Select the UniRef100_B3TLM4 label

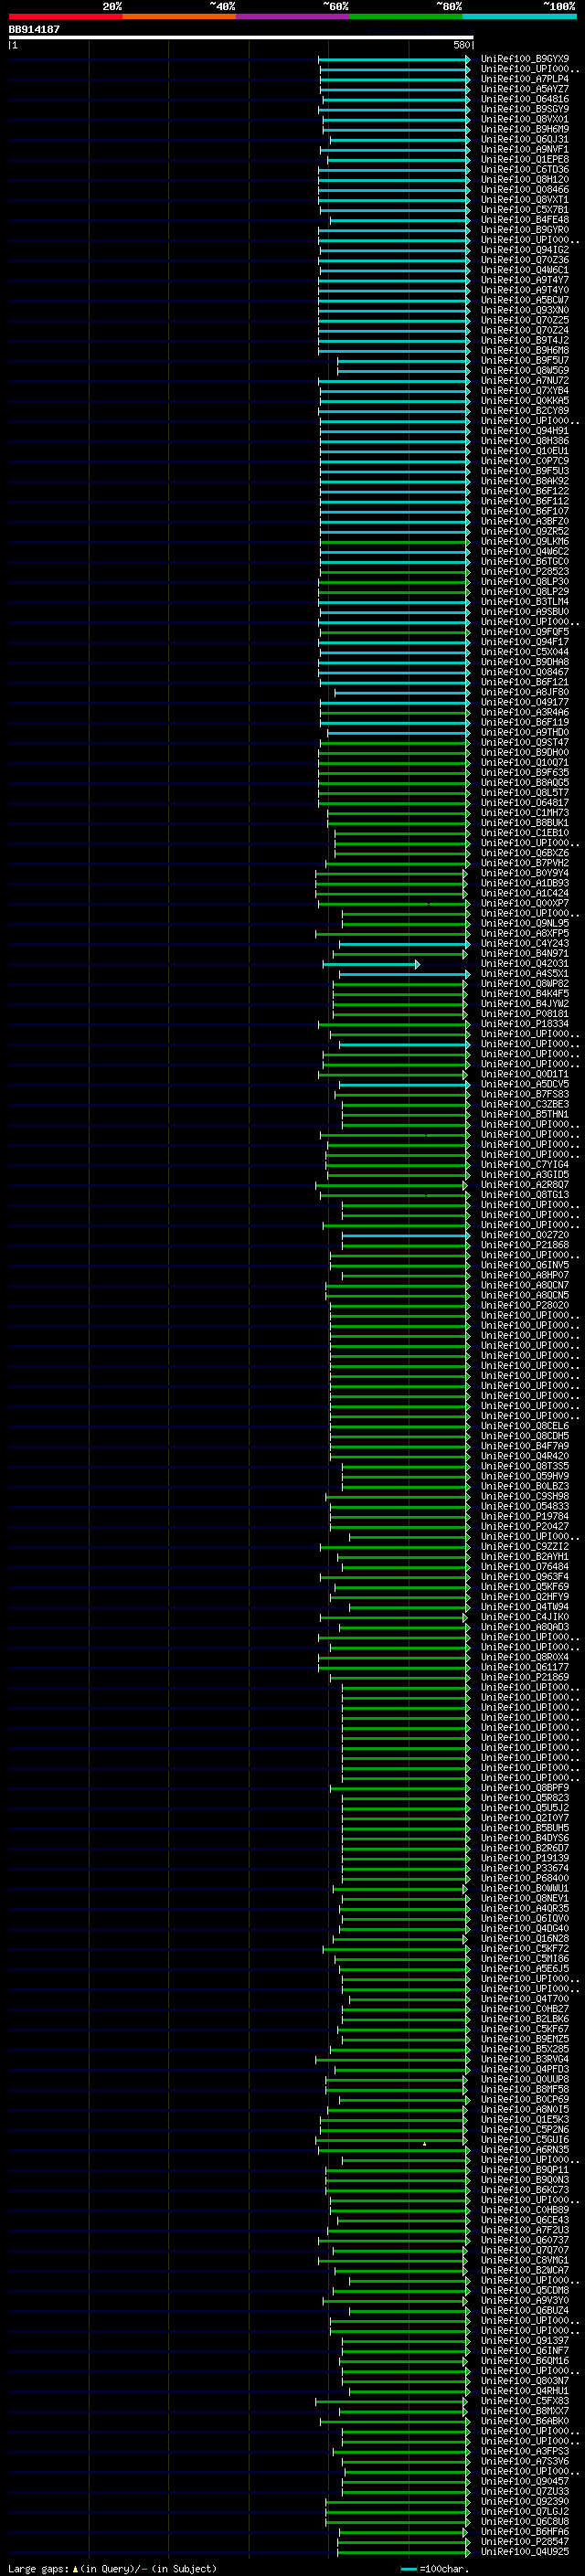click(x=524, y=601)
